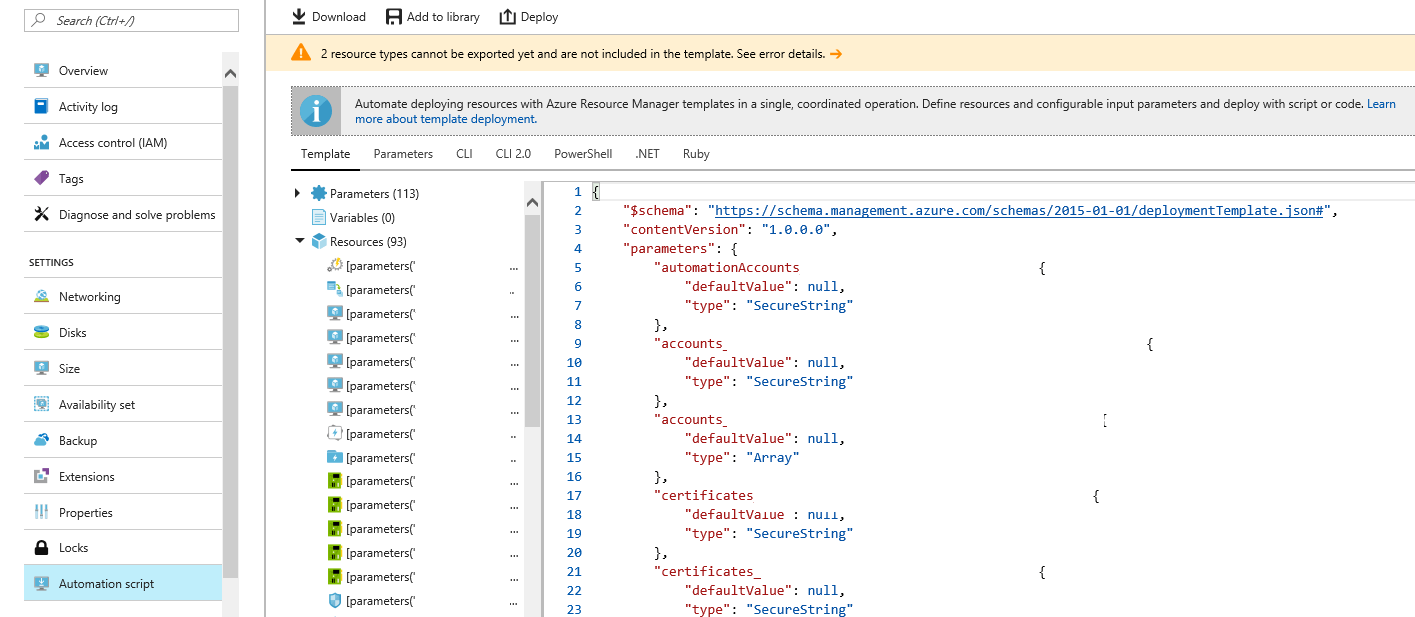Click the orange warning triangle icon
Image resolution: width=1415 pixels, height=617 pixels.
[300, 53]
